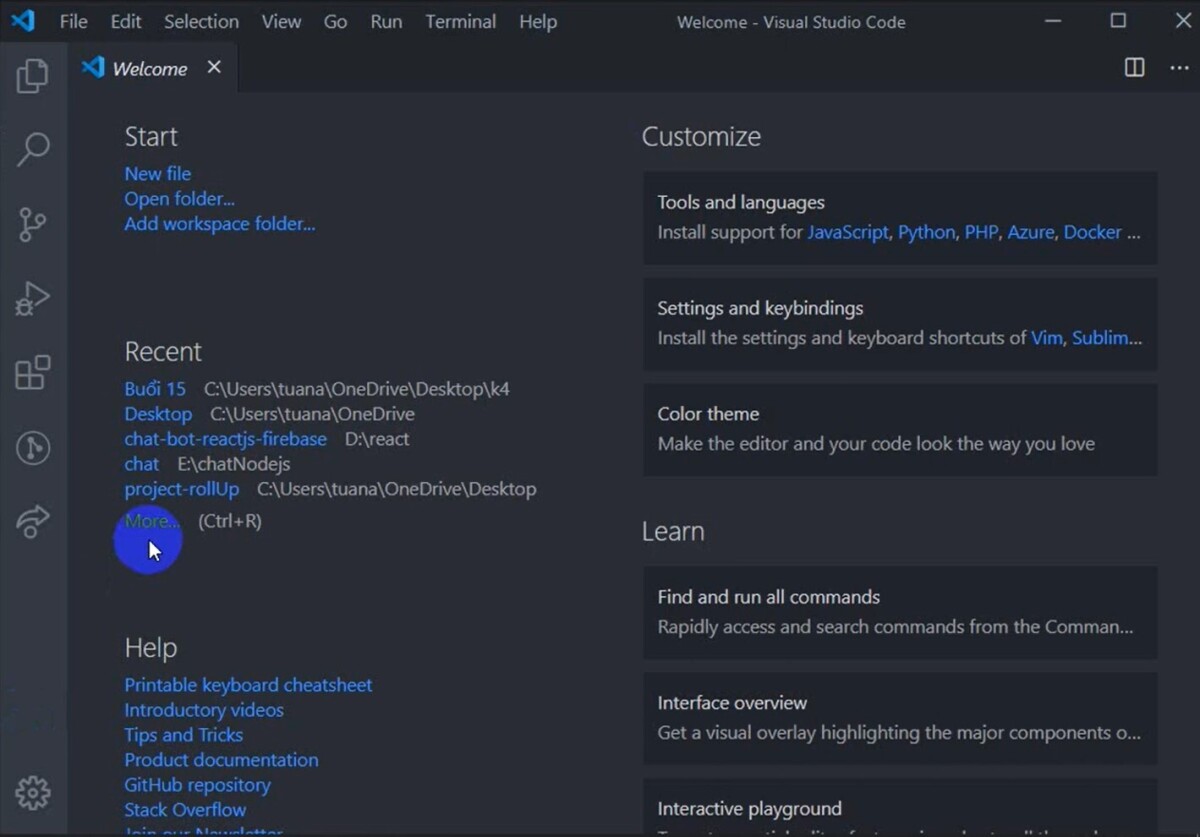Maximize the VS Code window

pyautogui.click(x=1118, y=21)
